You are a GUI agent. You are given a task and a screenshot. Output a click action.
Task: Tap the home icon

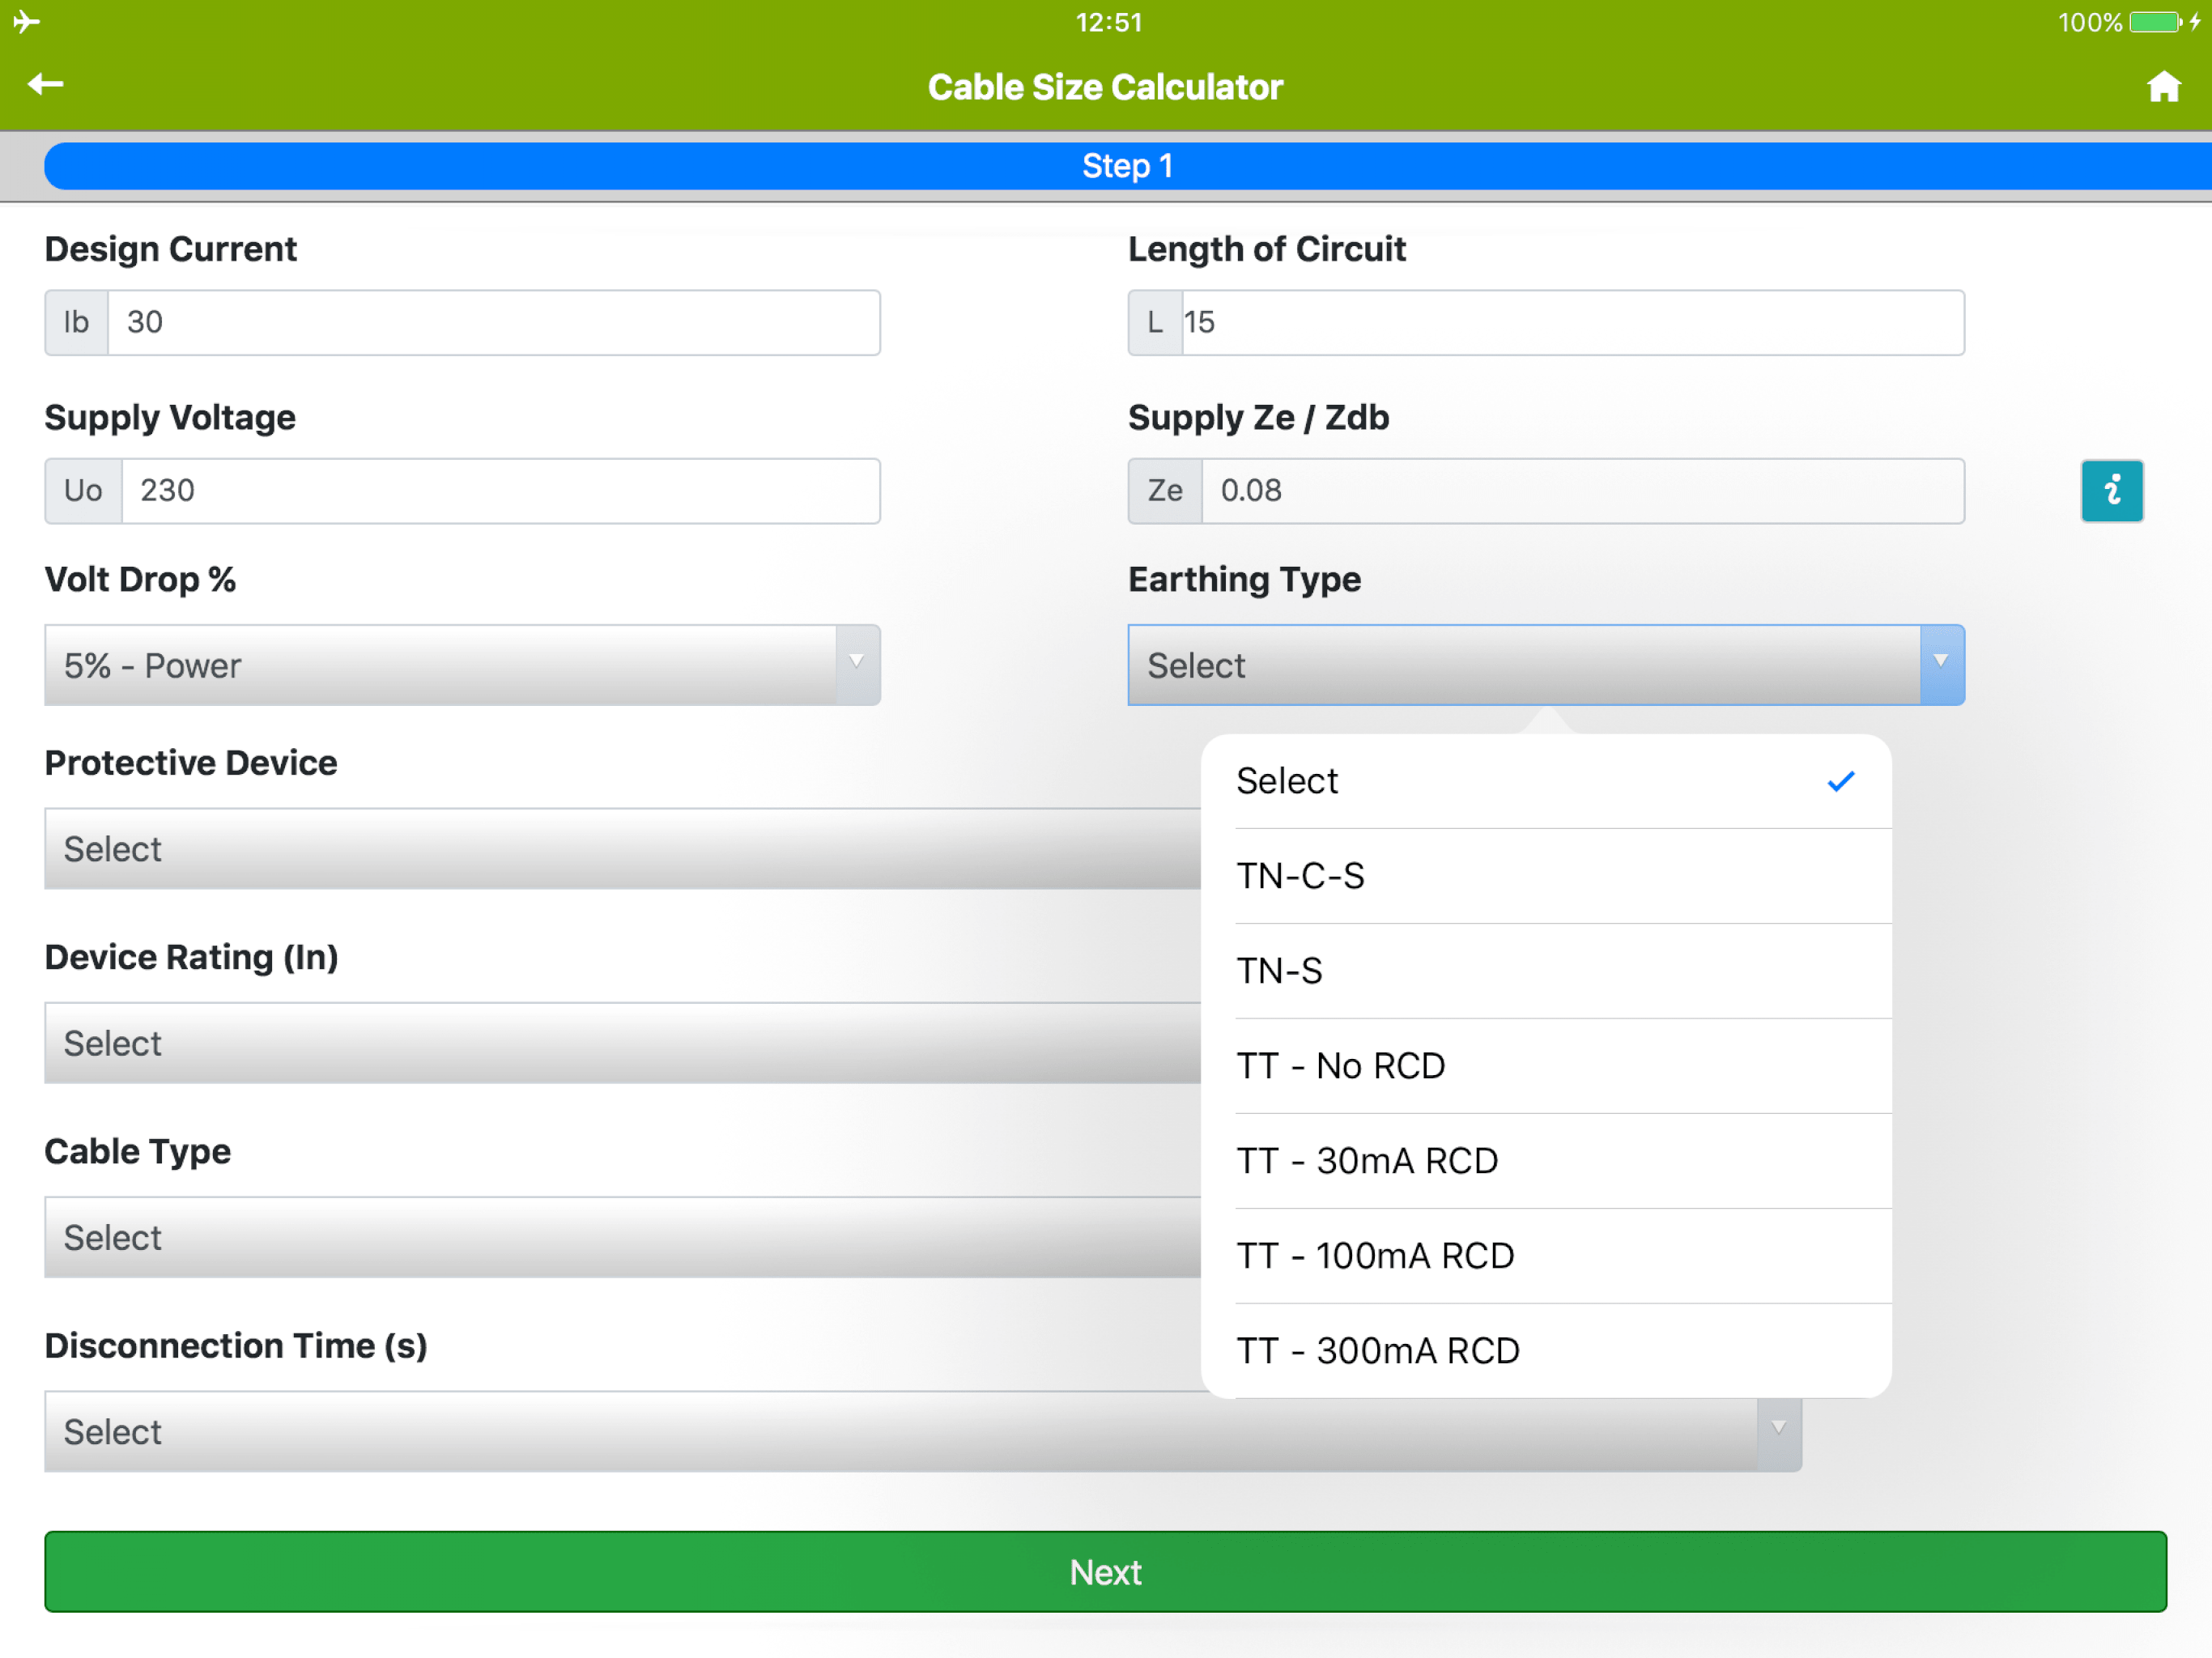[x=2163, y=87]
